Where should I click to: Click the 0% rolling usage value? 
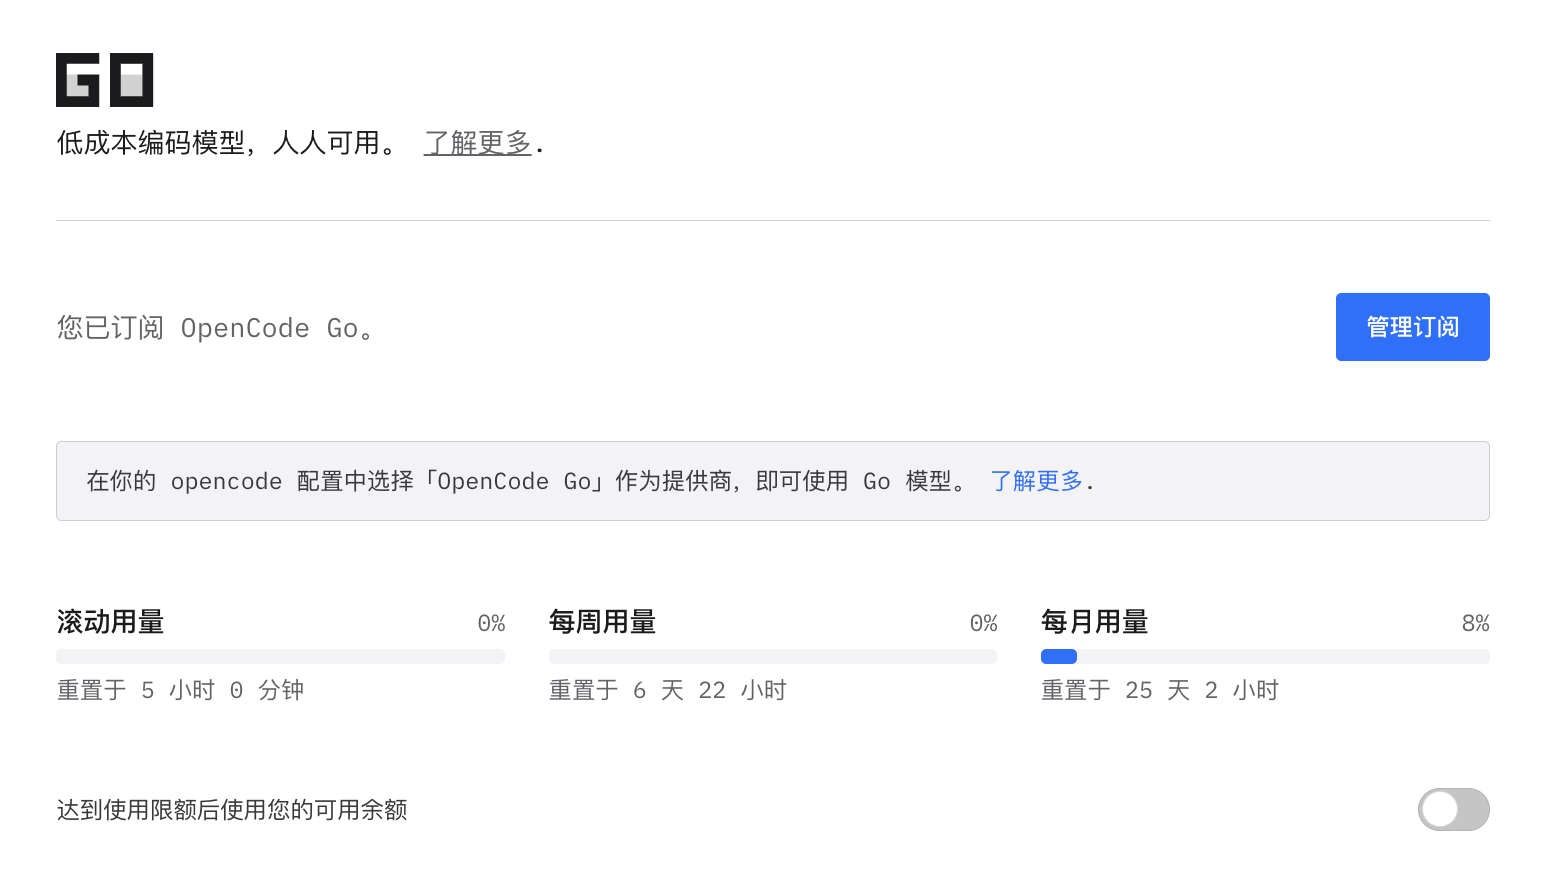coord(491,623)
